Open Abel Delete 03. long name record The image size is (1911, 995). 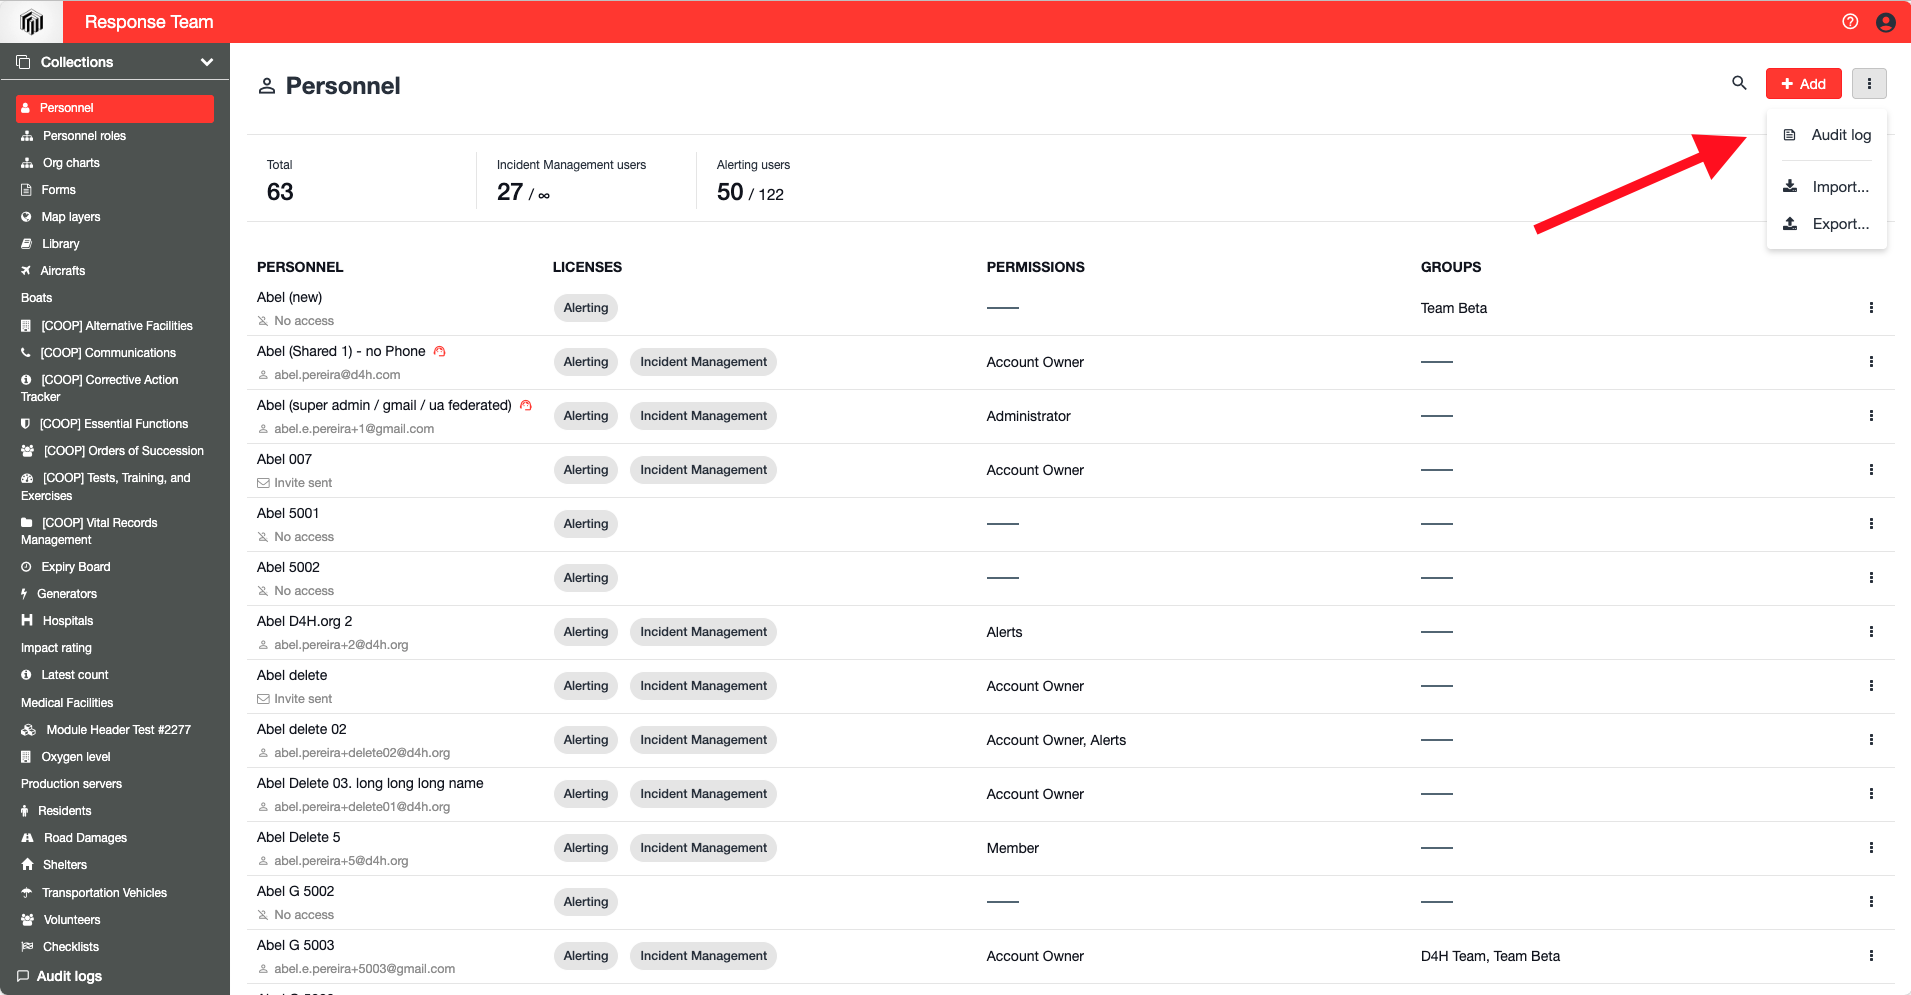pyautogui.click(x=370, y=783)
